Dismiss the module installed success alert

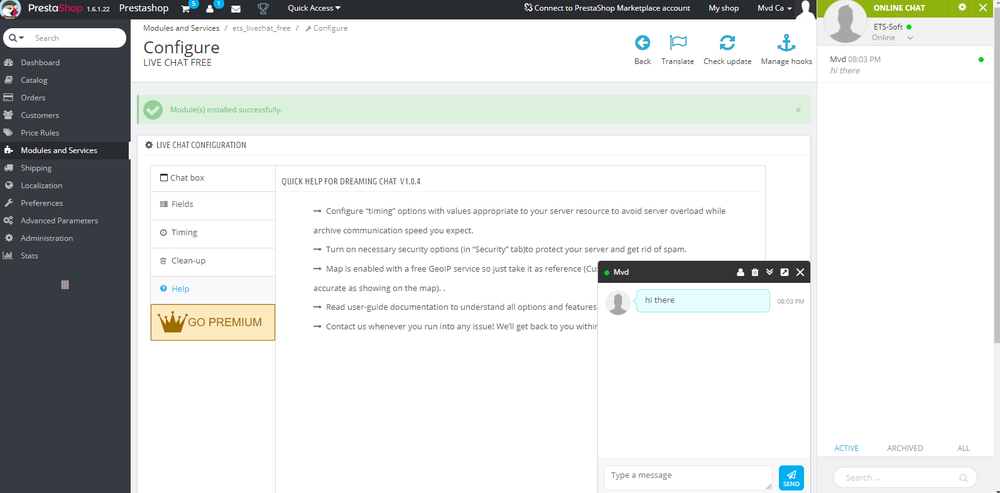click(798, 110)
